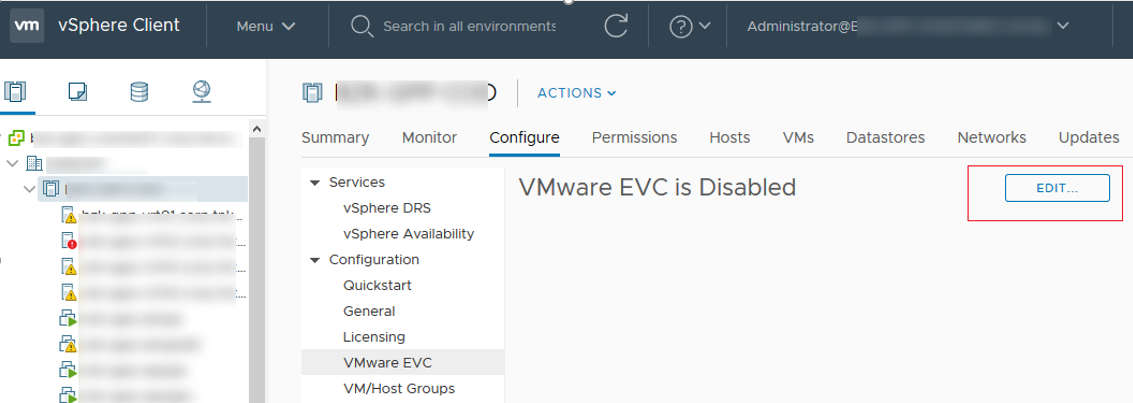Switch to the Datastores tab

coord(886,137)
